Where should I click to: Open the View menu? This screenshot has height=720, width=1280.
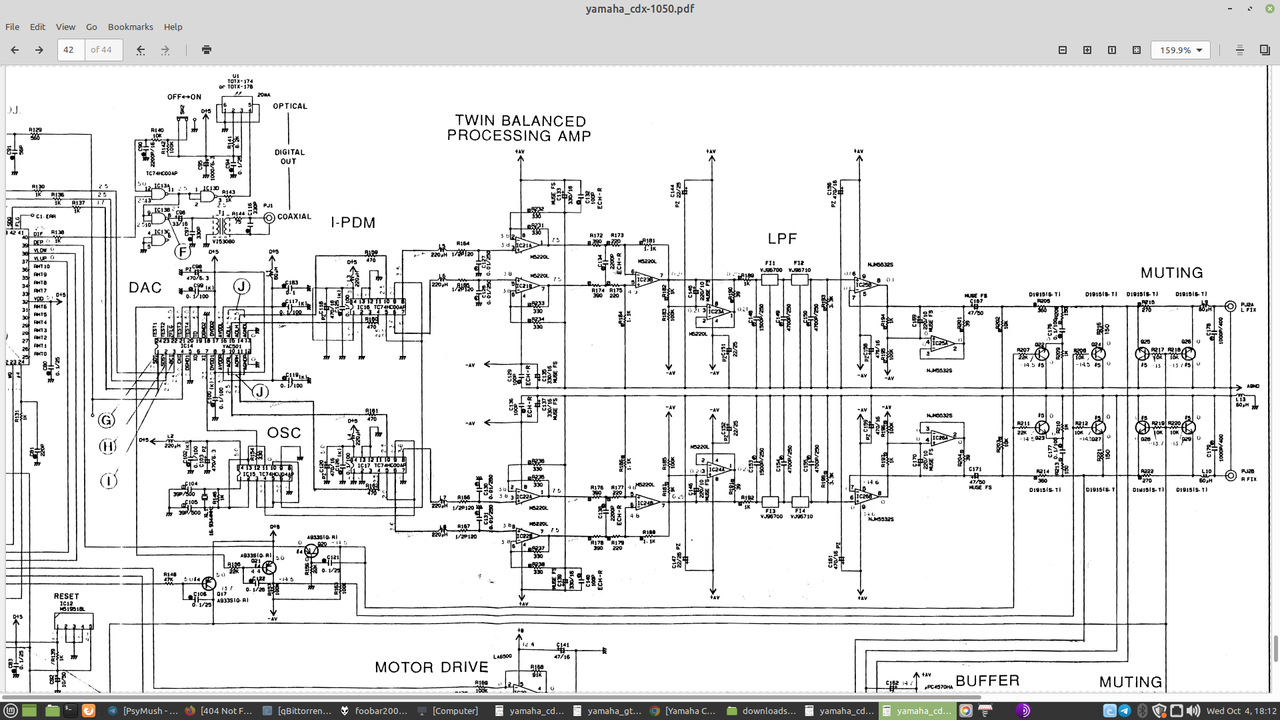65,27
